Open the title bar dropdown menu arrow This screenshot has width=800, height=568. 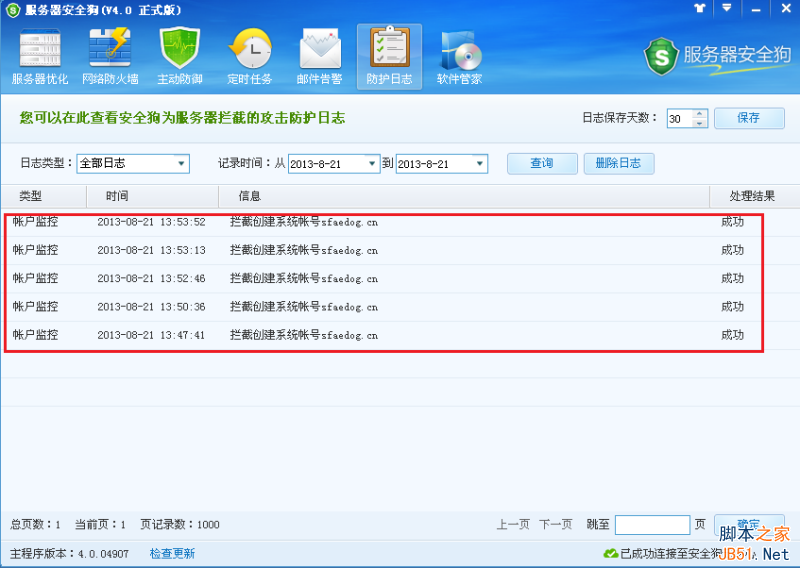pyautogui.click(x=727, y=8)
